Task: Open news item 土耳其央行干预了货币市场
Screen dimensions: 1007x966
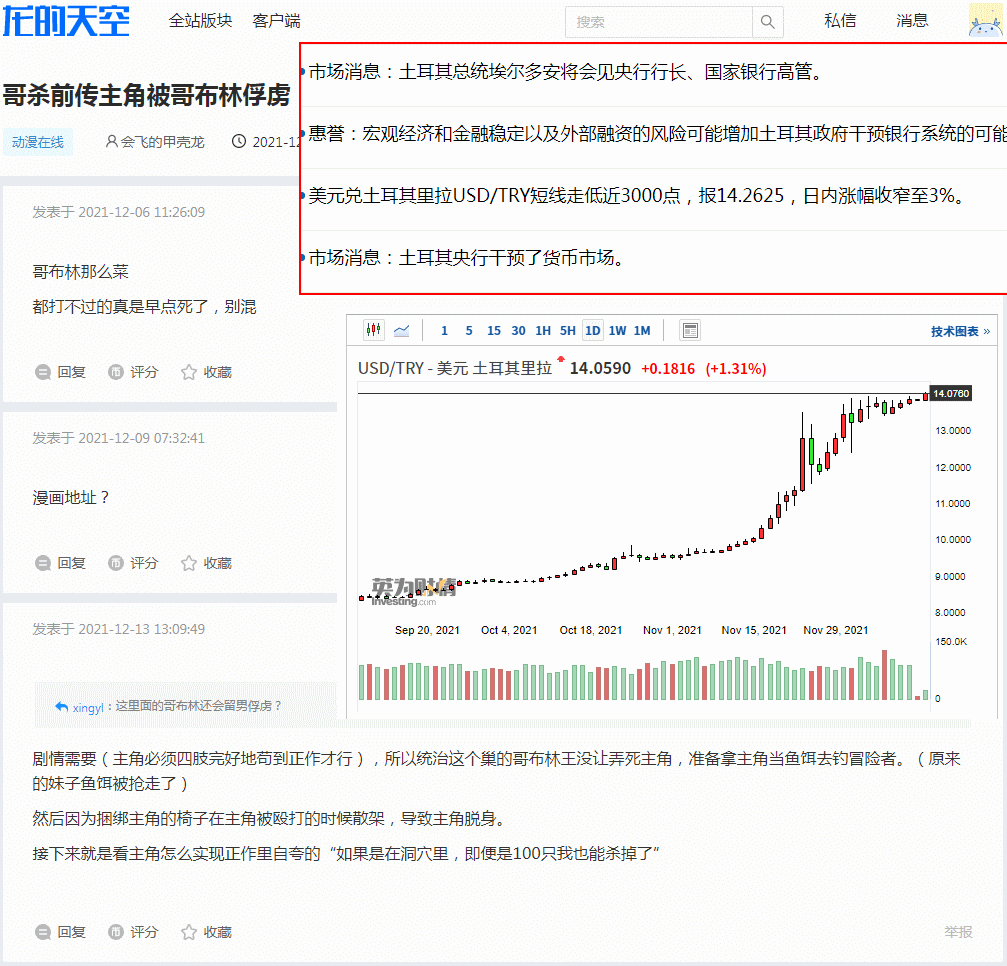Action: [467, 258]
